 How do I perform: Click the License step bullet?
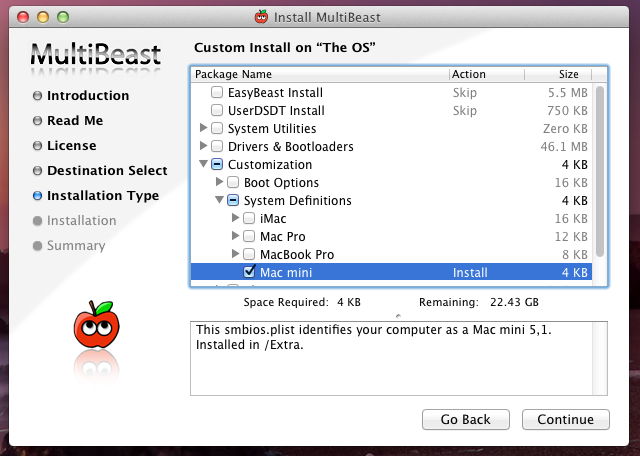(x=37, y=146)
